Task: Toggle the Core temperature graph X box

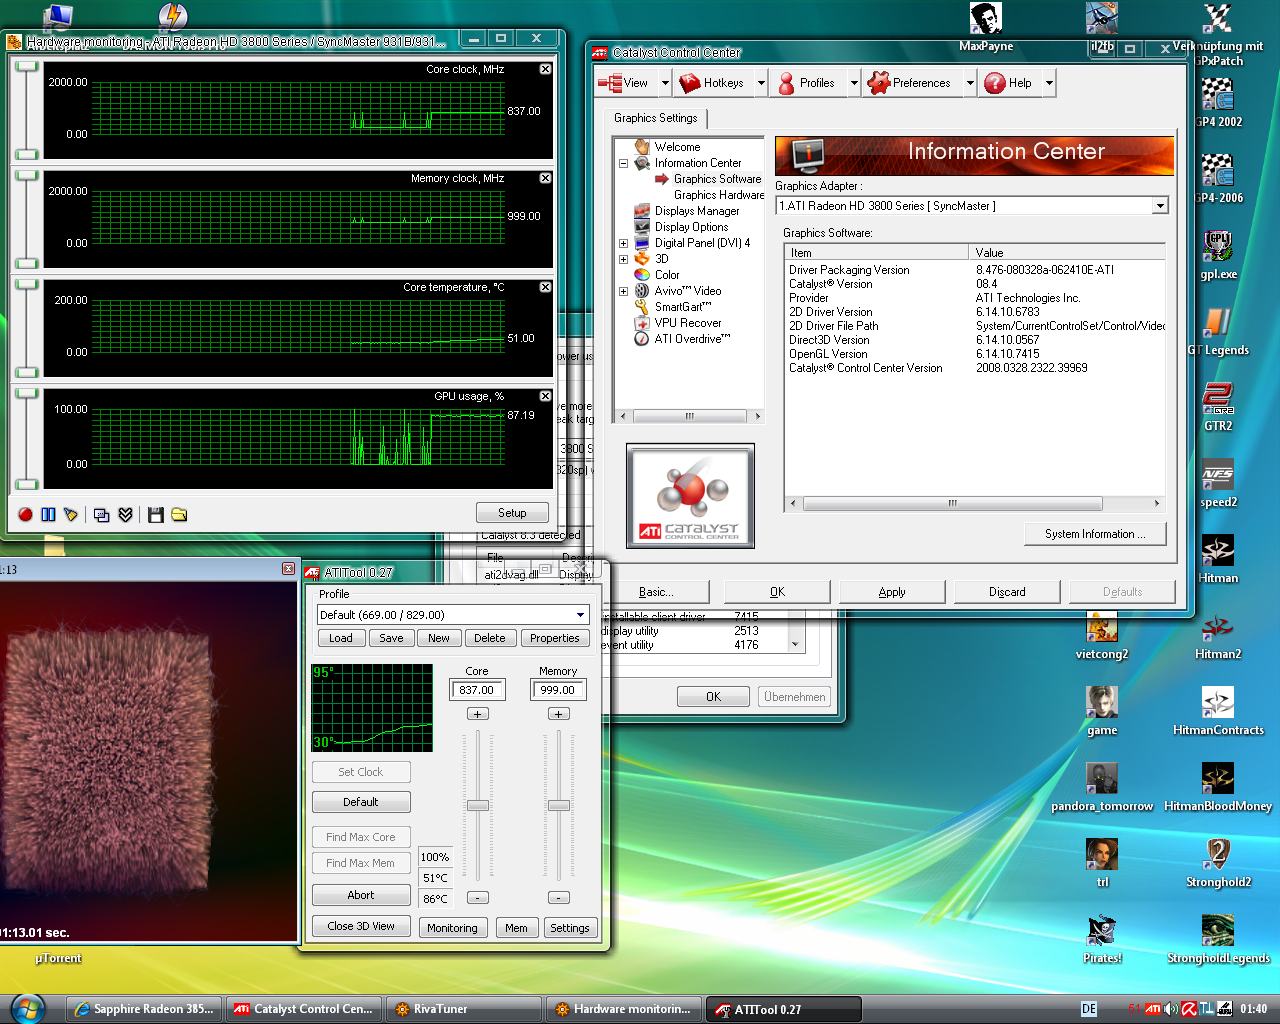Action: 545,287
